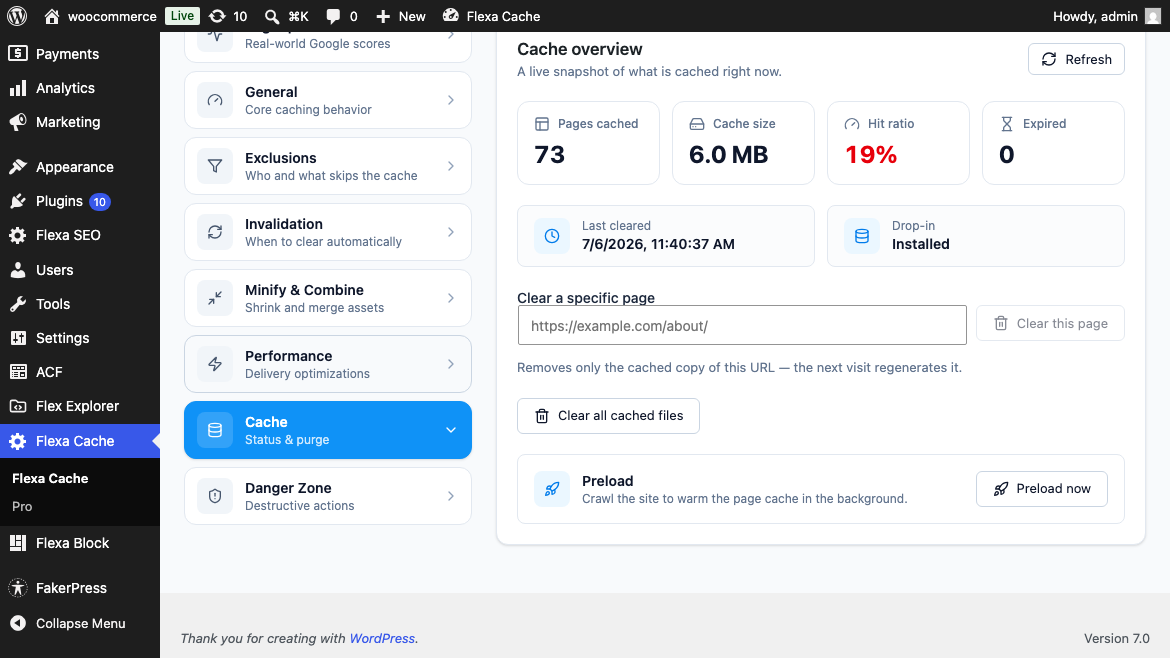Click the Clear this page button
Screen dimensions: 1170x658
click(x=1050, y=323)
